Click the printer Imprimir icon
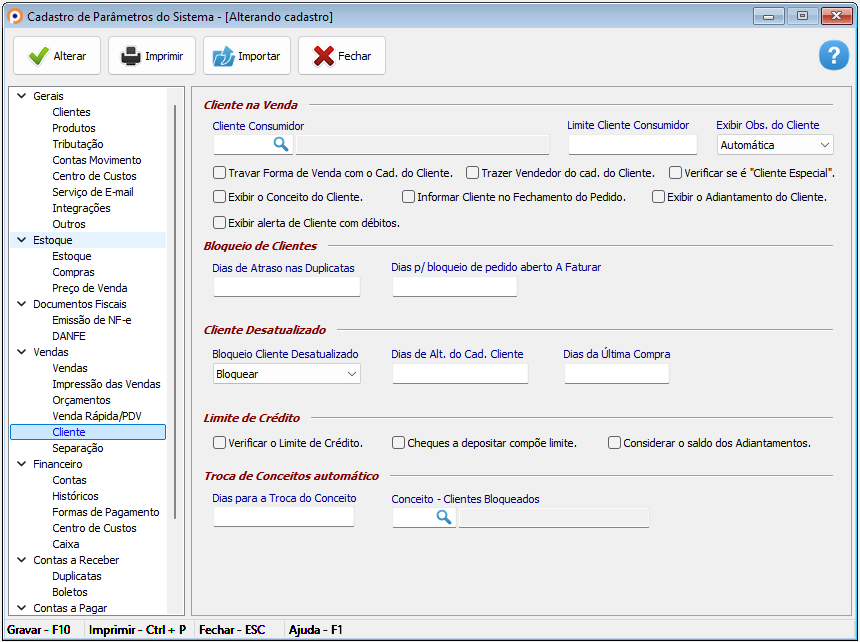This screenshot has width=860, height=642. tap(131, 56)
